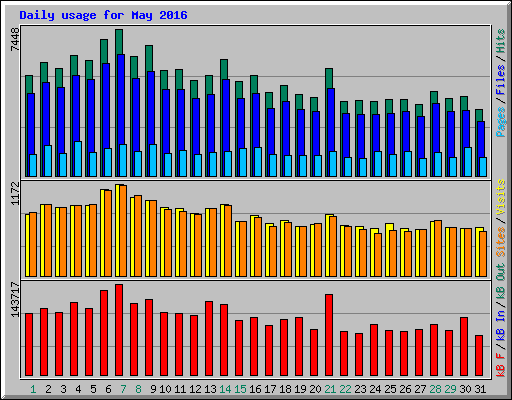Click the red kB bar for day 21
Image resolution: width=512 pixels, height=400 pixels.
pos(329,335)
